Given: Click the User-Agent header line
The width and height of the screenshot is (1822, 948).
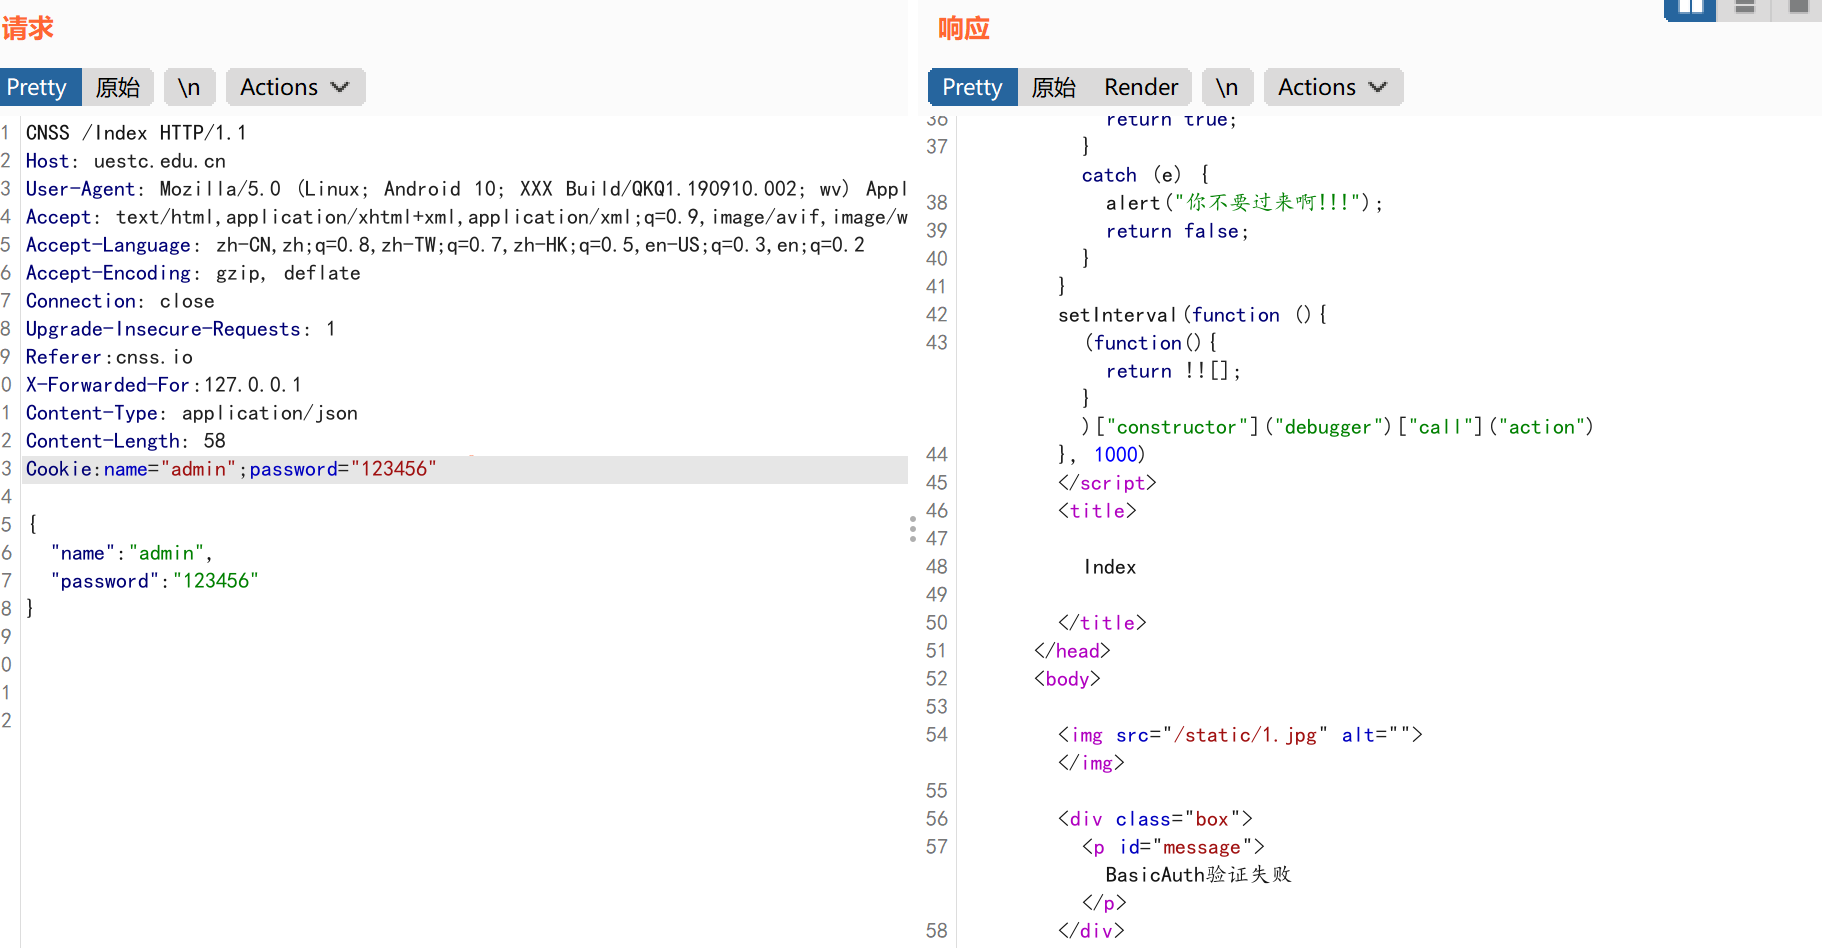Looking at the screenshot, I should pos(466,189).
